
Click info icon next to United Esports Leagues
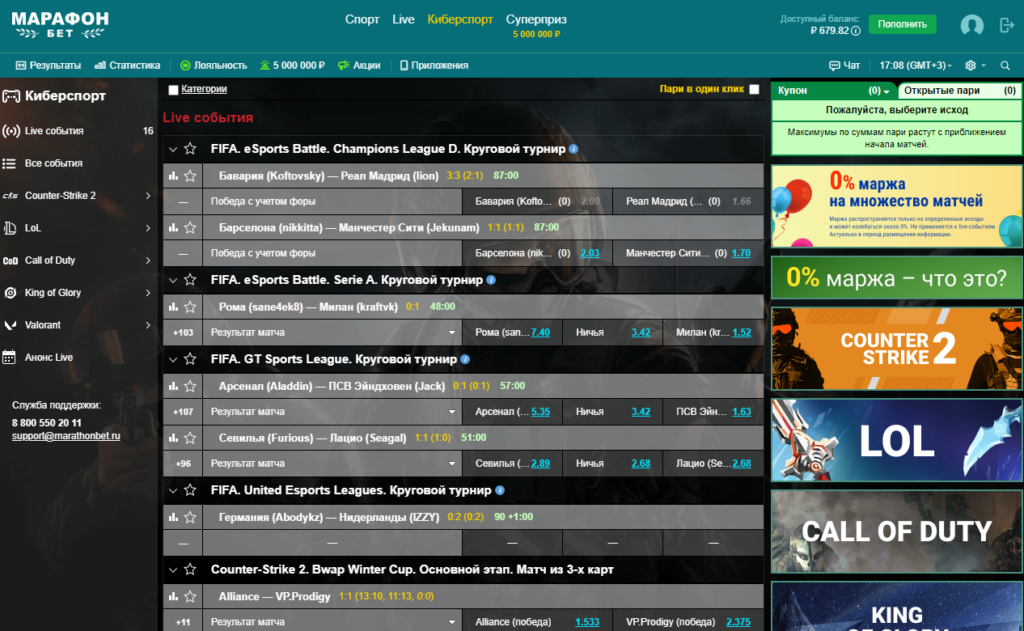pos(500,490)
